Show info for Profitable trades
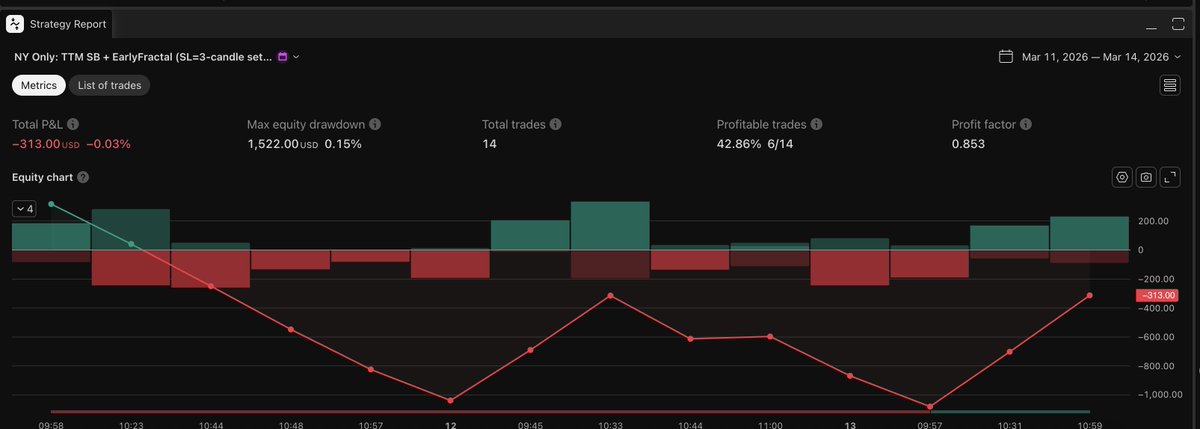 pos(816,125)
